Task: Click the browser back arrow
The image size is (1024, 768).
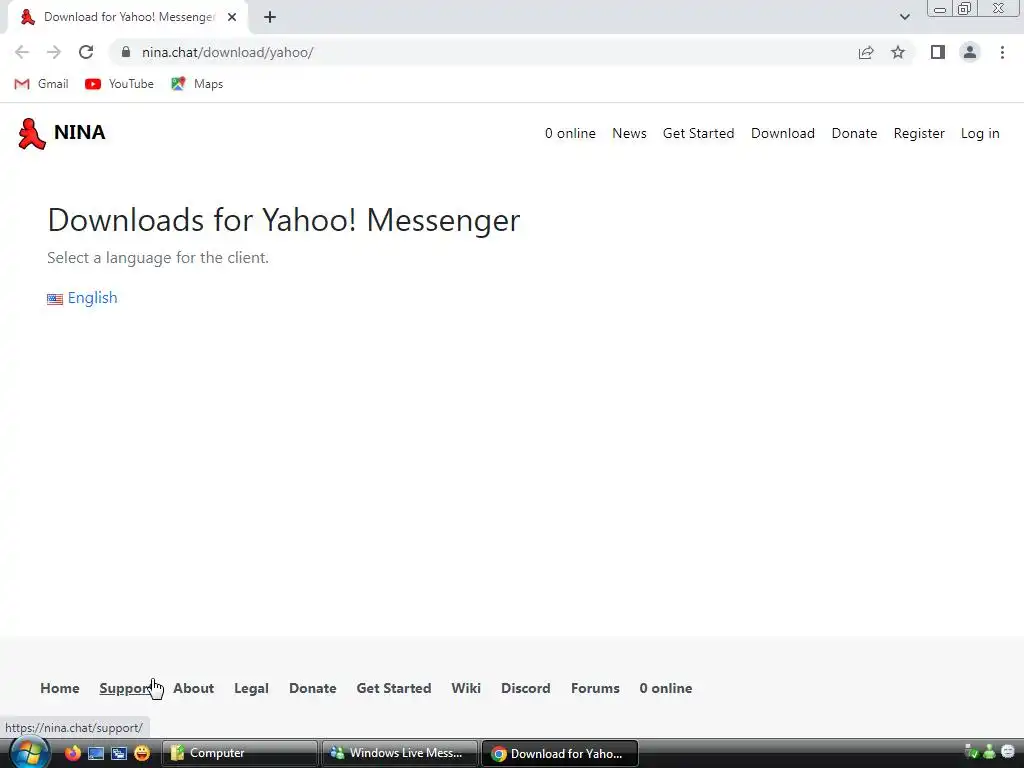Action: (x=22, y=52)
